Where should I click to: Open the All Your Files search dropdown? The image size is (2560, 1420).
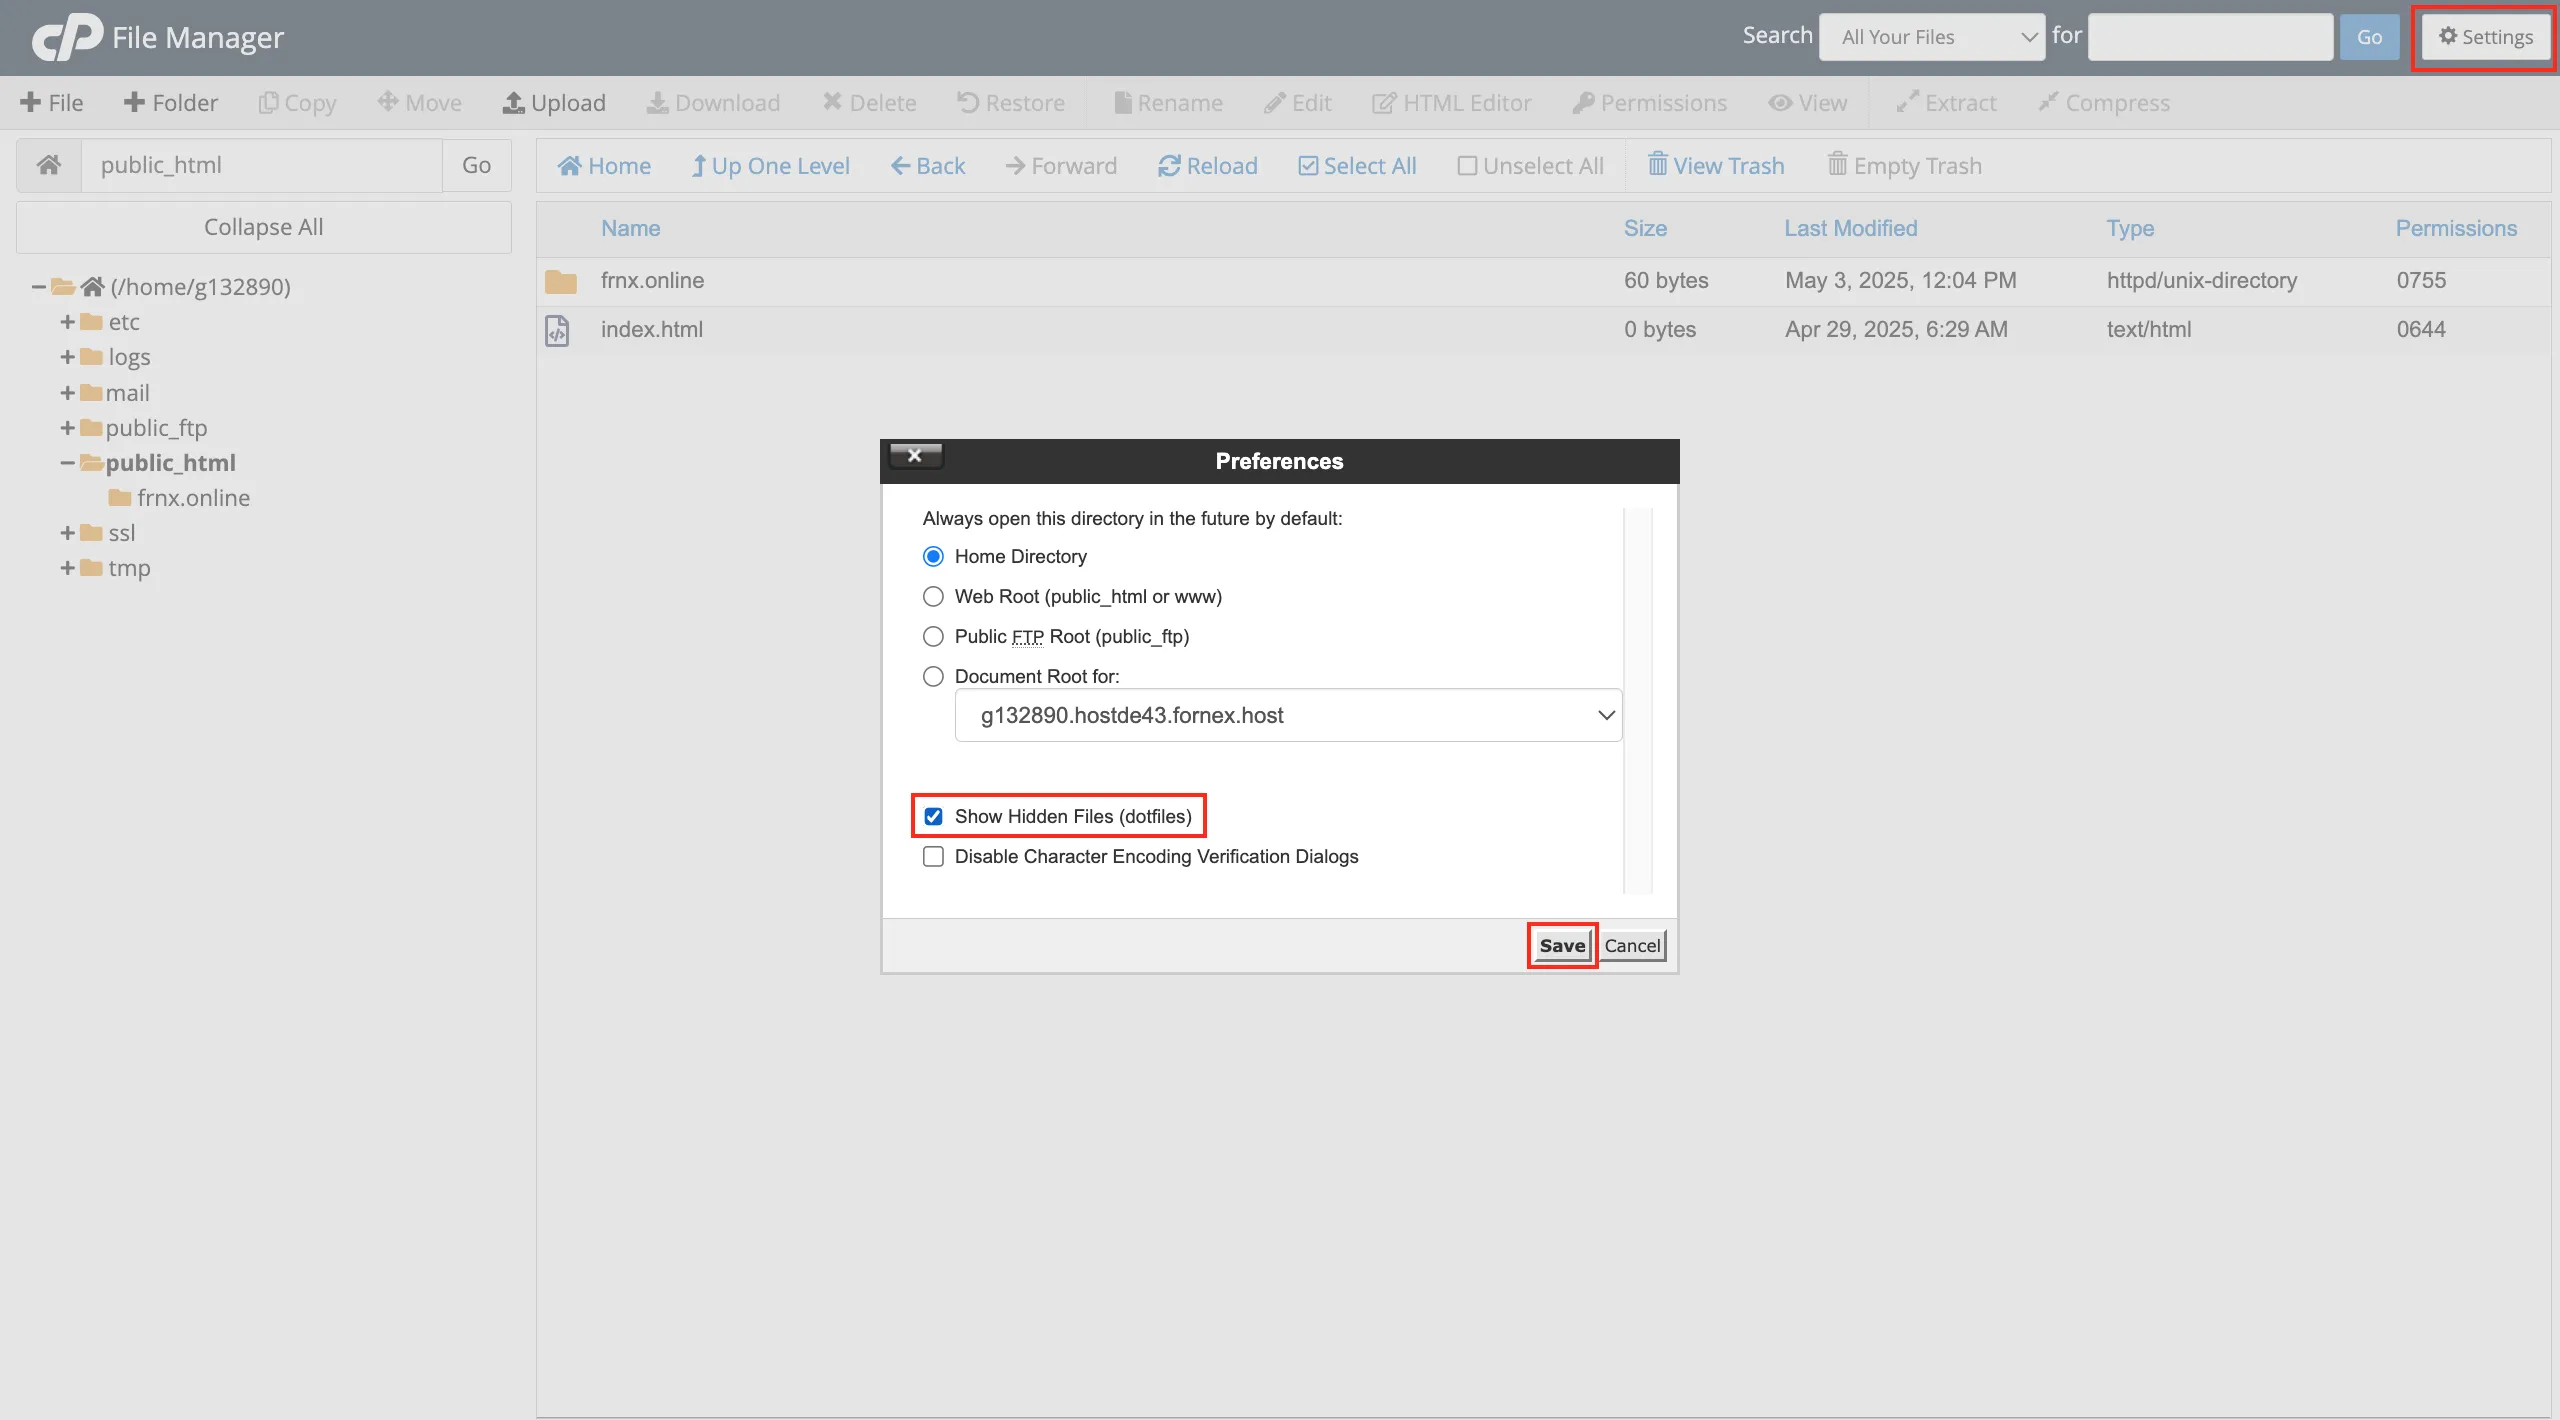click(x=1931, y=37)
